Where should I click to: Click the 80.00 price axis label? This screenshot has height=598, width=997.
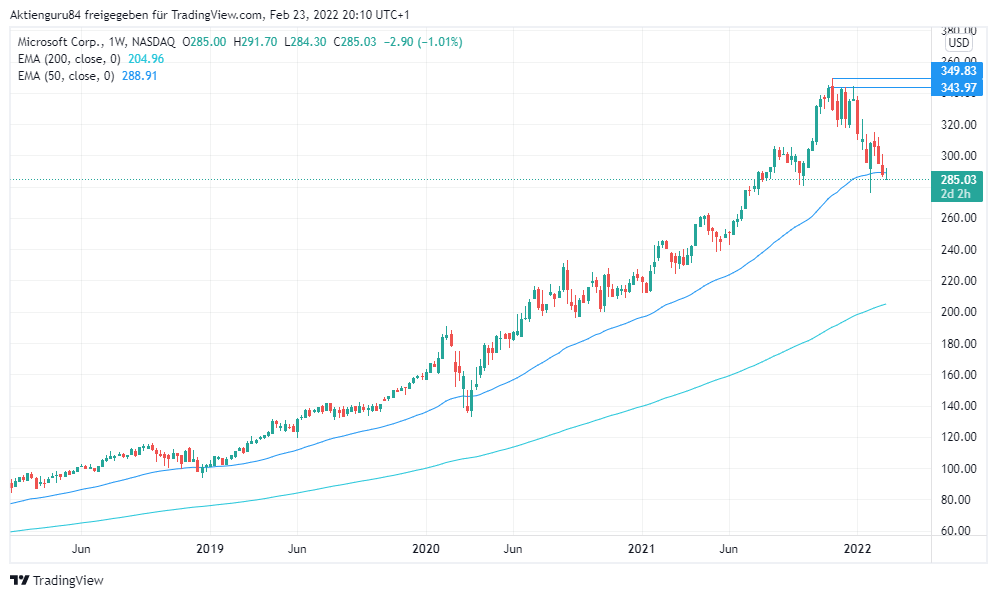958,500
